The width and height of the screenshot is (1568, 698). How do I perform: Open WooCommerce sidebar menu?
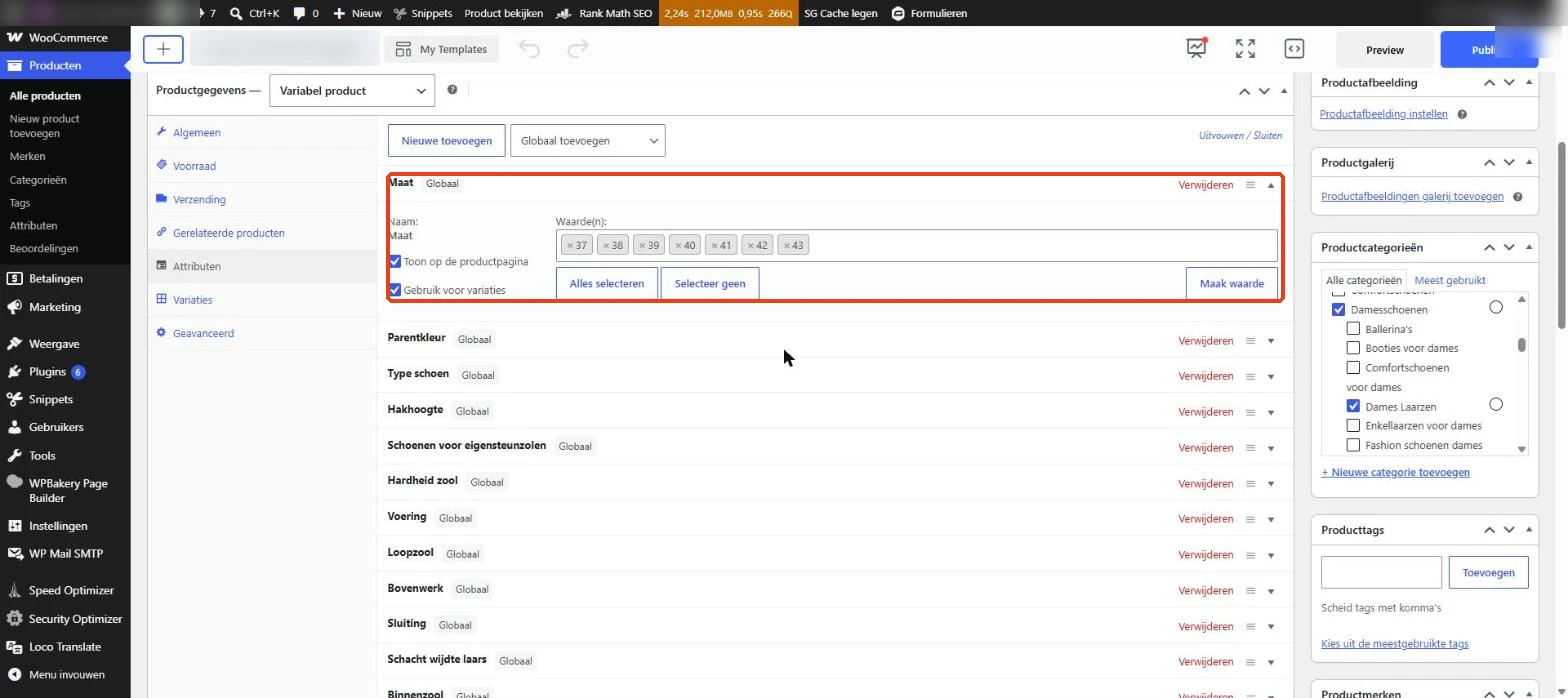(x=66, y=38)
